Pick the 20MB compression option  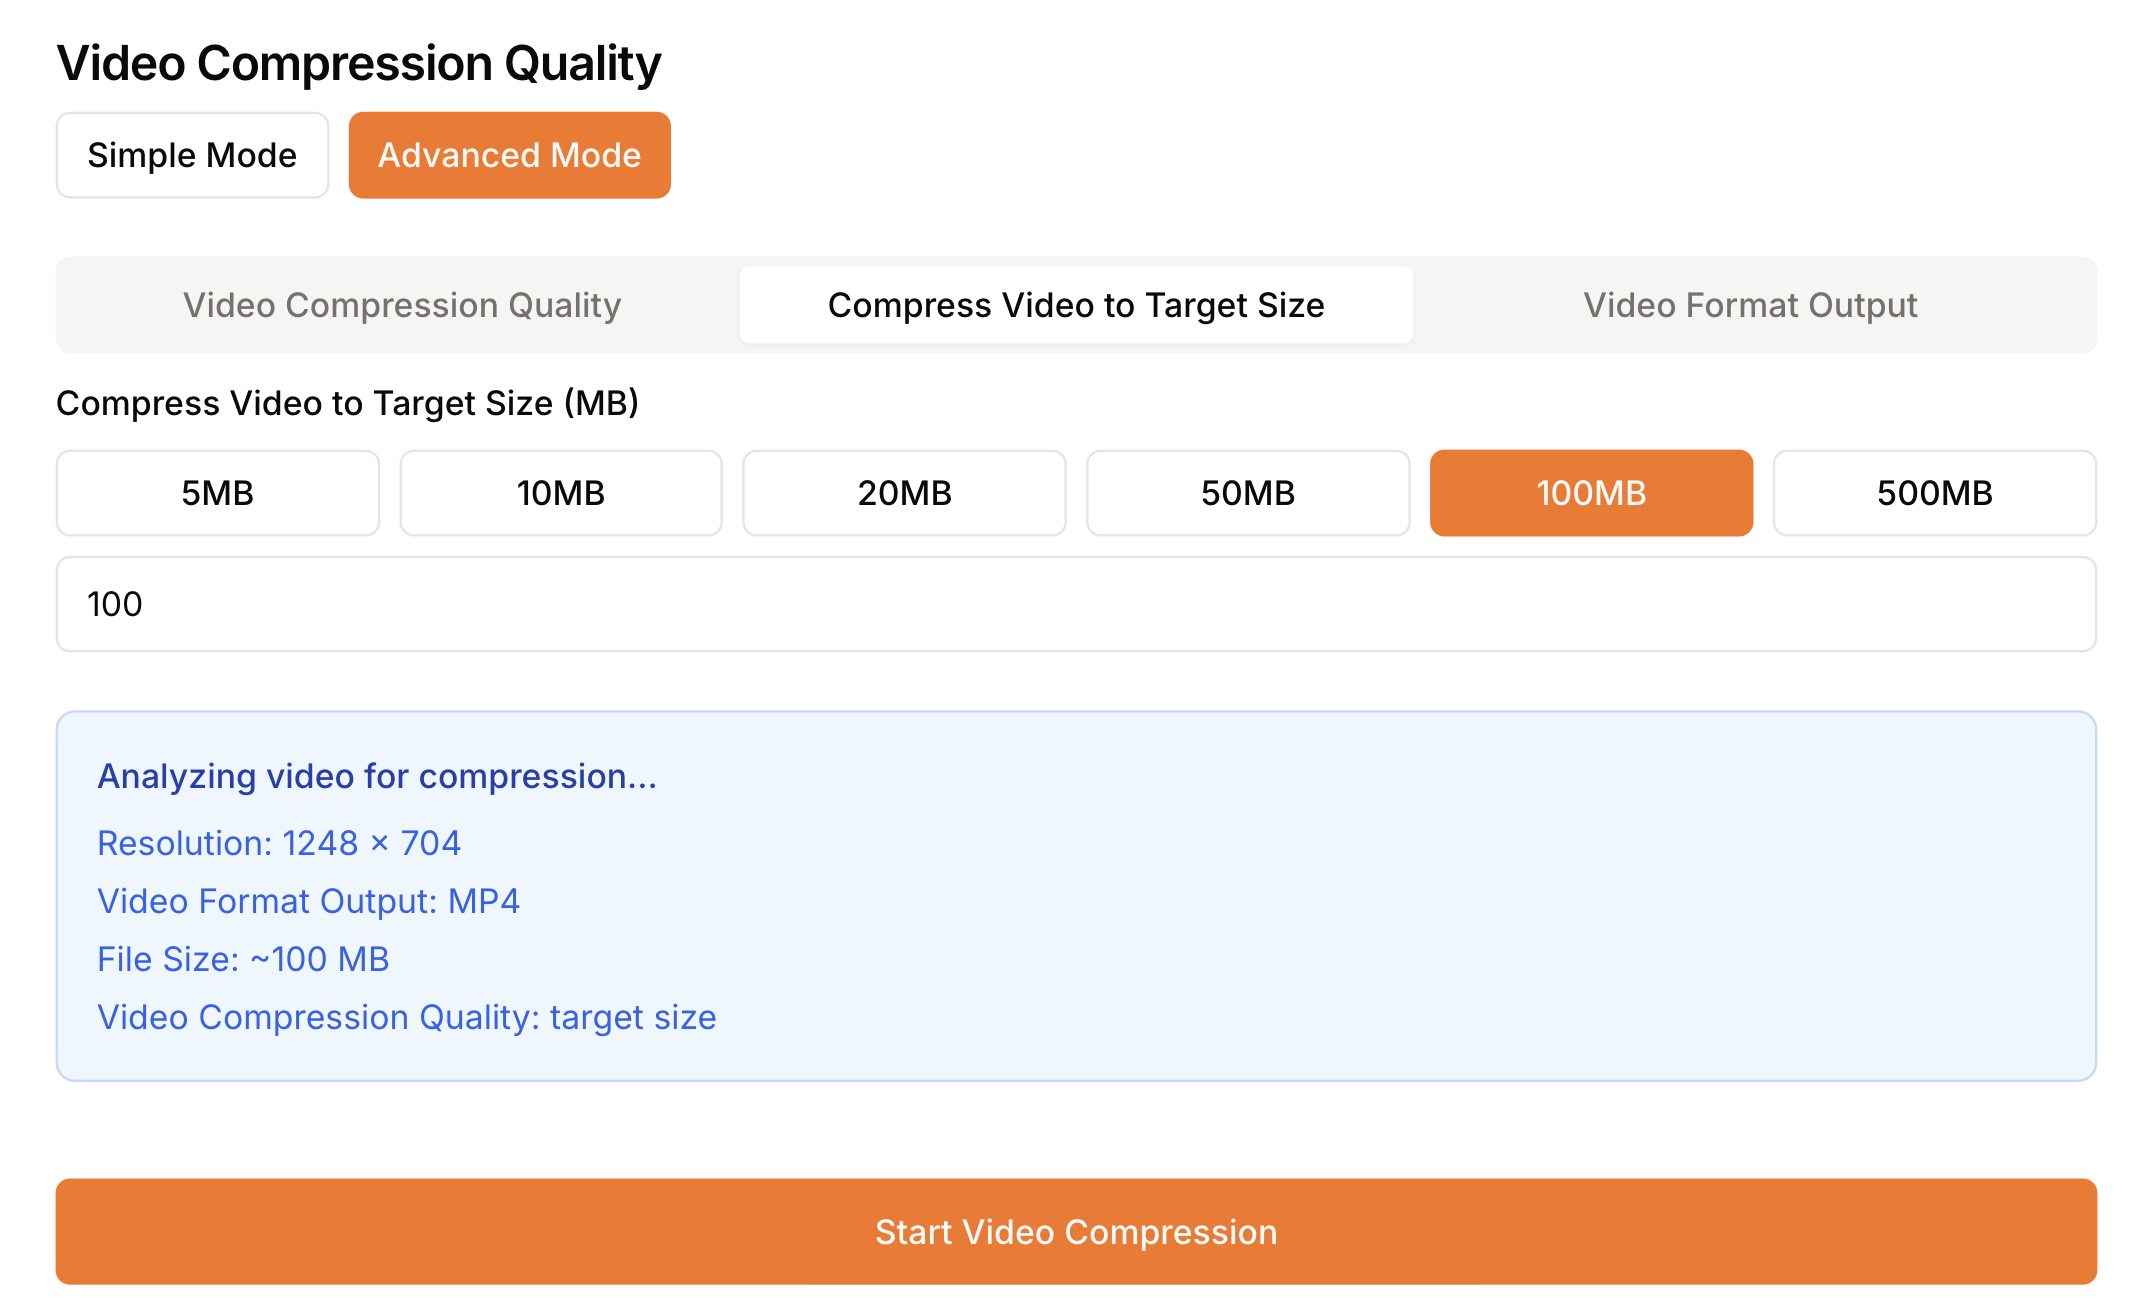click(904, 492)
